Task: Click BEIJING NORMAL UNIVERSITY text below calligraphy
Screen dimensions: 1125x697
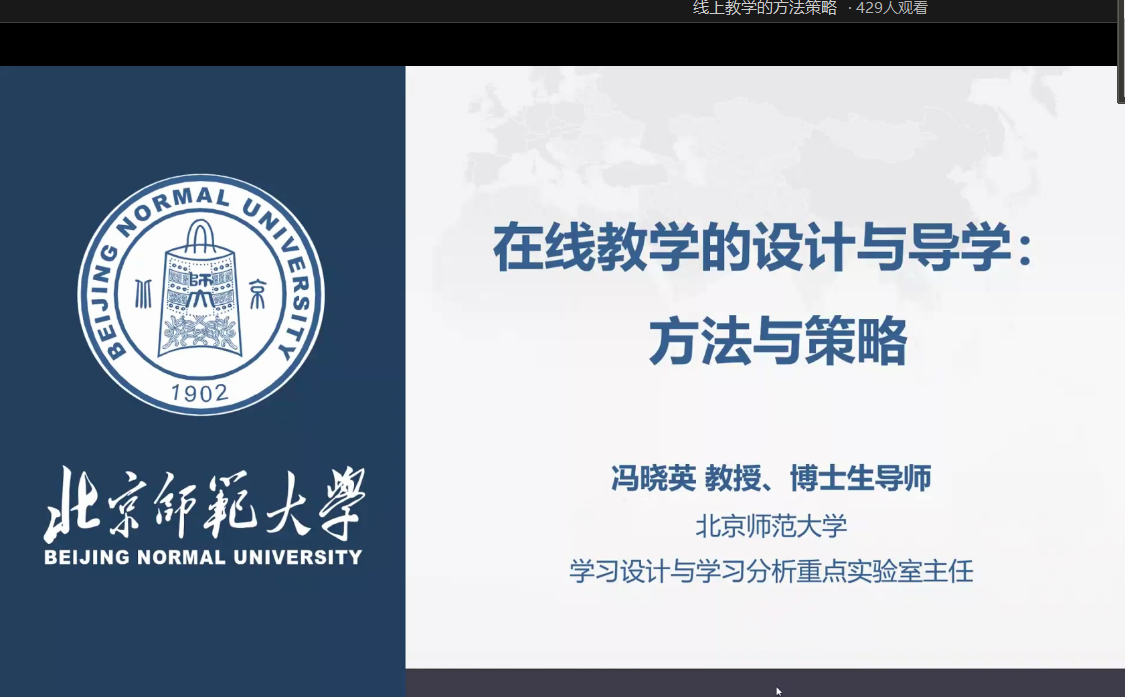Action: tap(203, 558)
